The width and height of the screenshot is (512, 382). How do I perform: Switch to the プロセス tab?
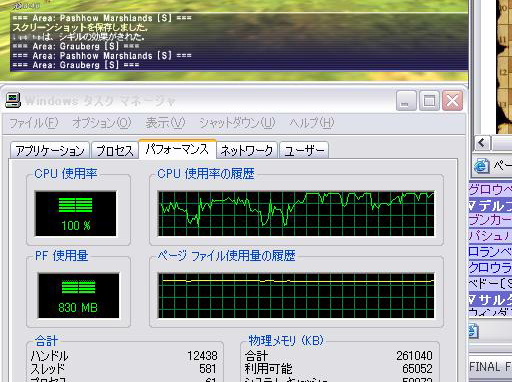pyautogui.click(x=115, y=150)
